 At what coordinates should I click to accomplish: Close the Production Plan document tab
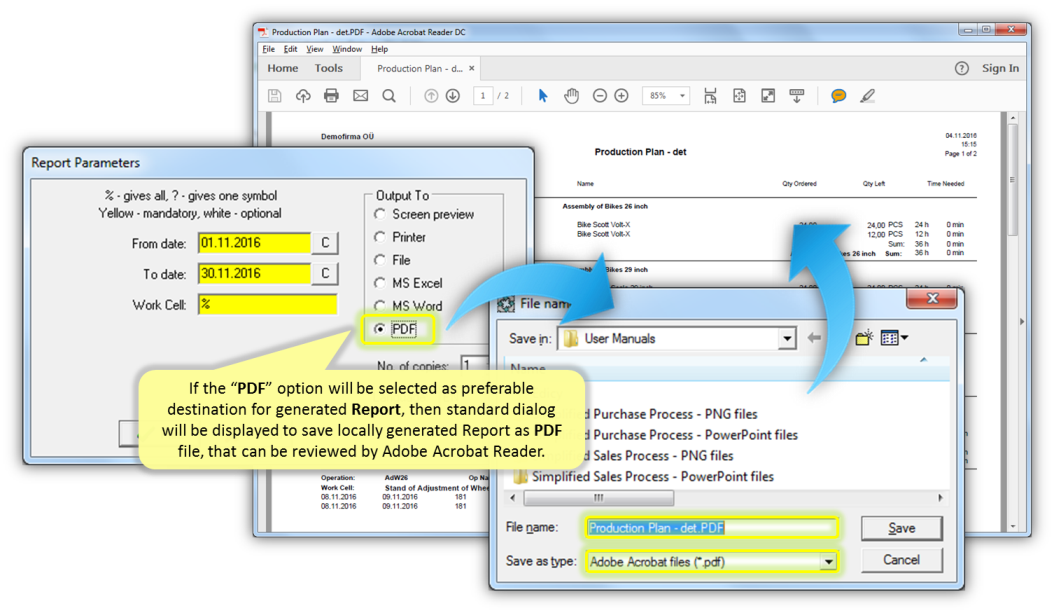[x=472, y=68]
